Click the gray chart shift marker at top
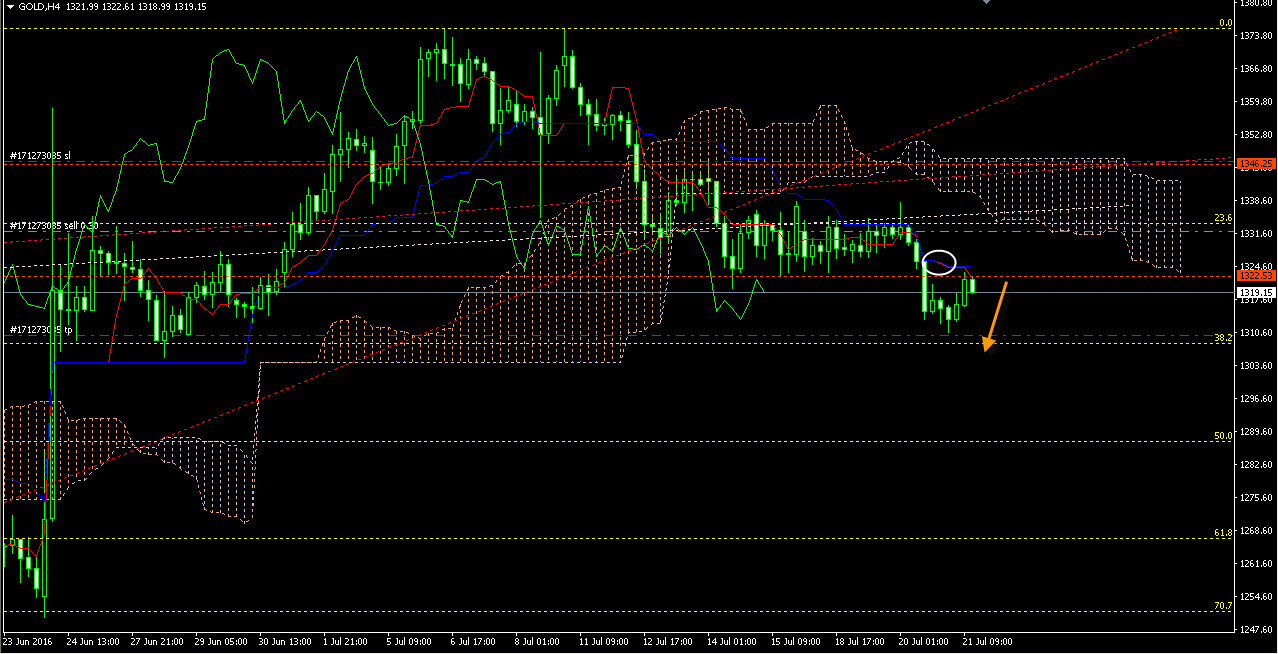The image size is (1278, 654). coord(987,2)
